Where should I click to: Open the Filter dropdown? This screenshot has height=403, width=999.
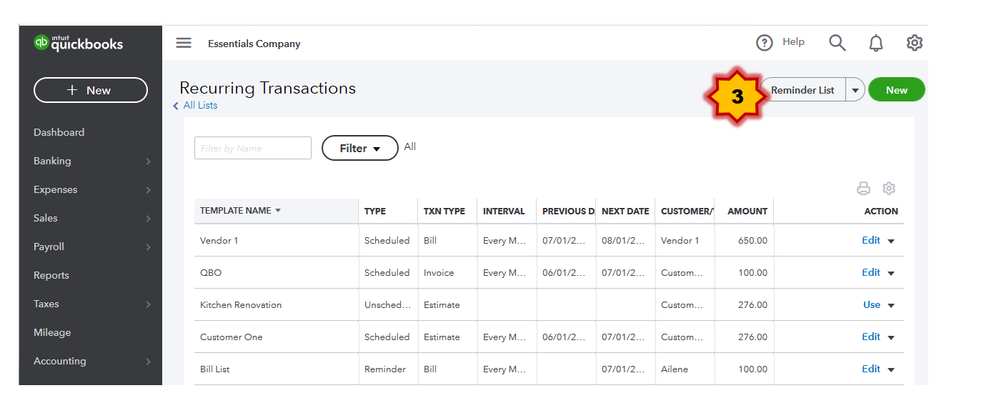[x=360, y=148]
